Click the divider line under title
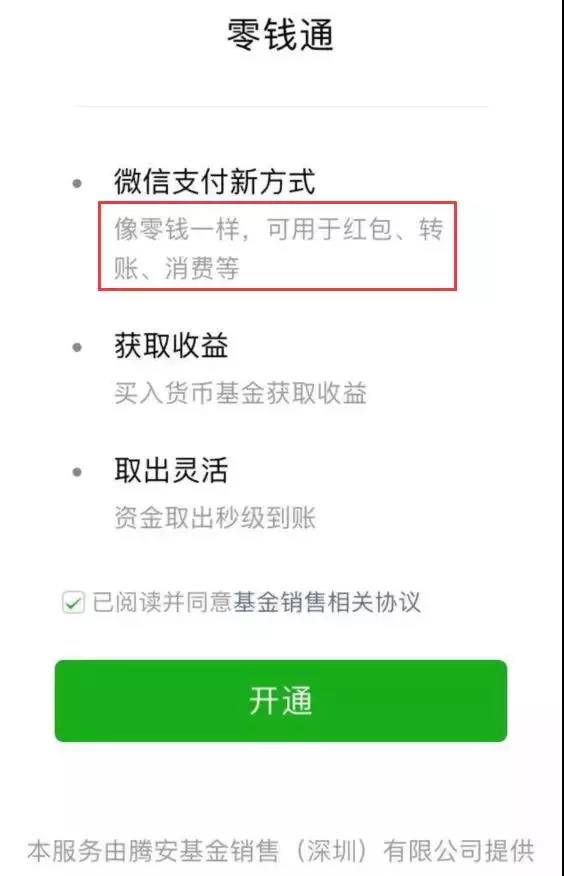The image size is (564, 876). [281, 106]
